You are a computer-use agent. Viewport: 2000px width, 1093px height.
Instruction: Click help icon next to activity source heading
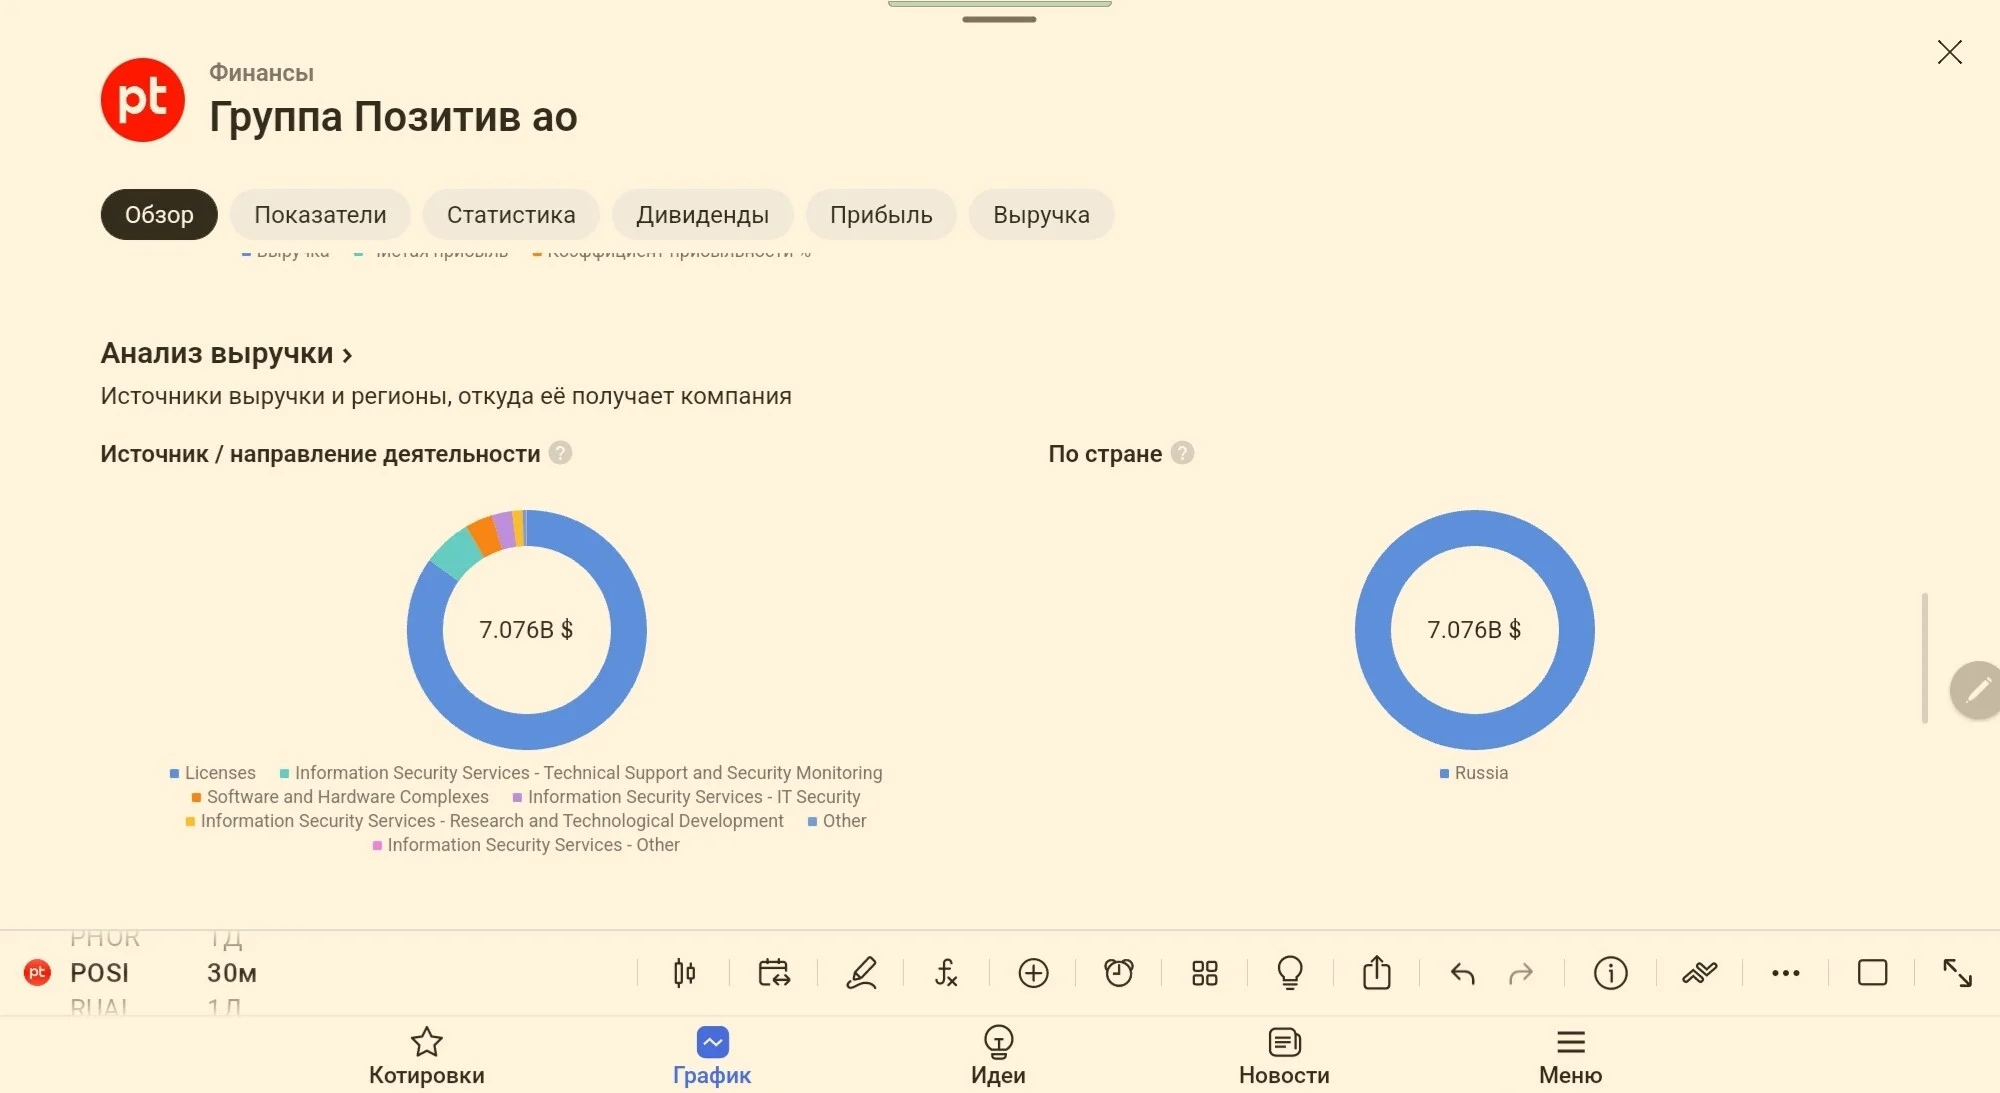coord(561,453)
